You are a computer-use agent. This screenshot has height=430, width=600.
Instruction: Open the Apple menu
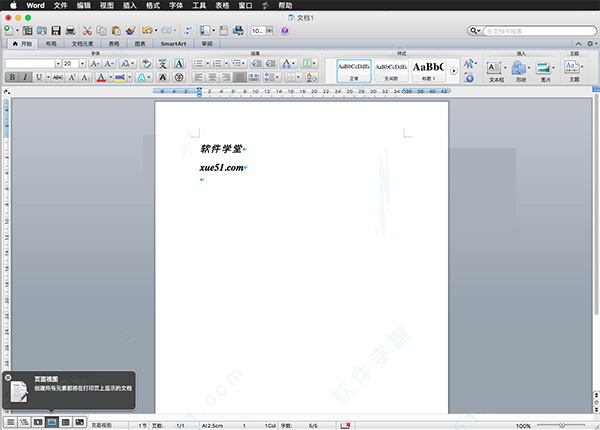[x=13, y=5]
